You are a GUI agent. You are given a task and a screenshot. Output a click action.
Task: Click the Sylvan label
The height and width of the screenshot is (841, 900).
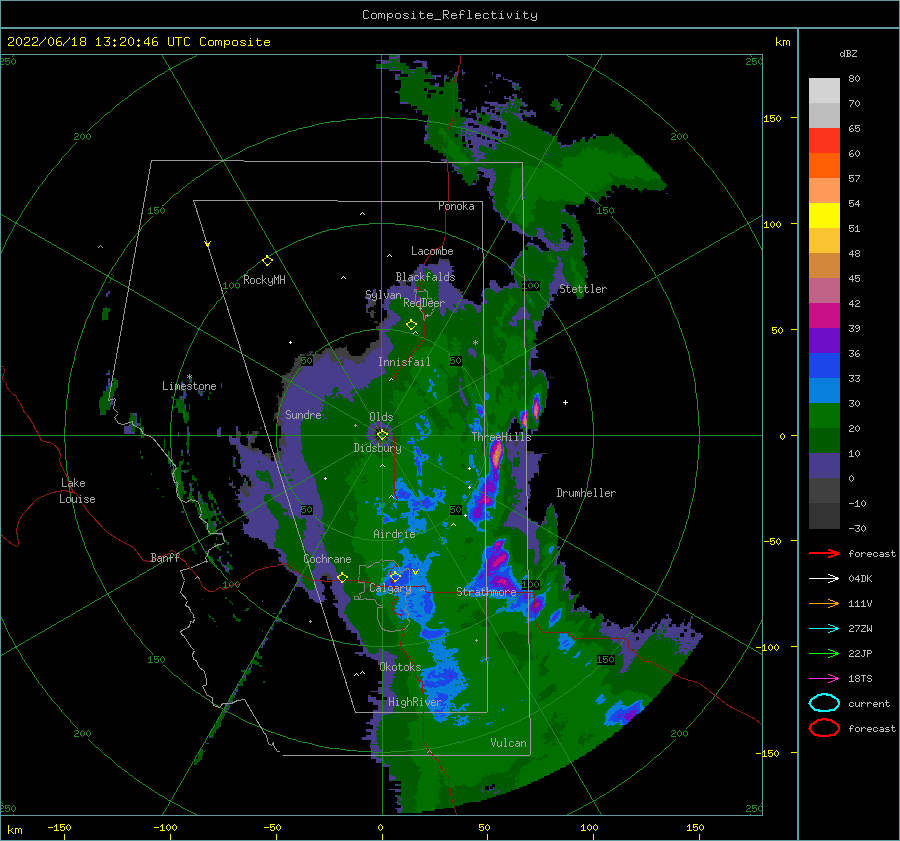(383, 295)
